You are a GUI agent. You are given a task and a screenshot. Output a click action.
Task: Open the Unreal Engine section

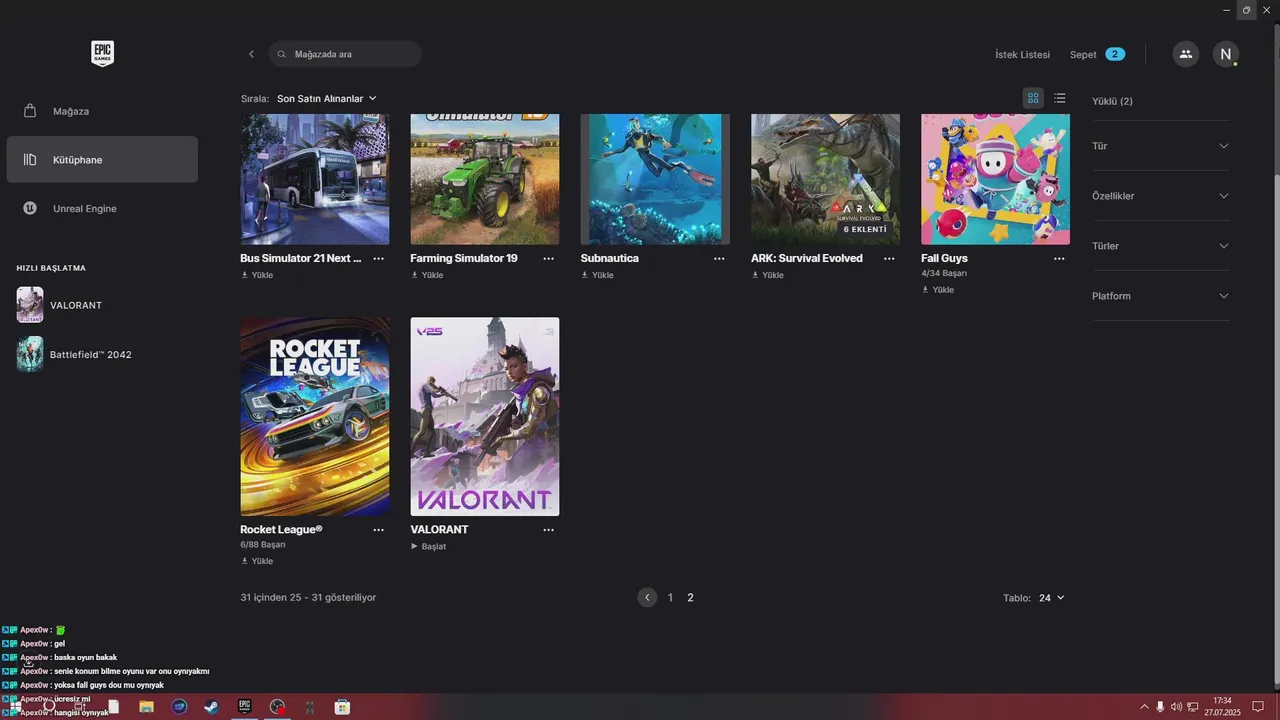[102, 209]
